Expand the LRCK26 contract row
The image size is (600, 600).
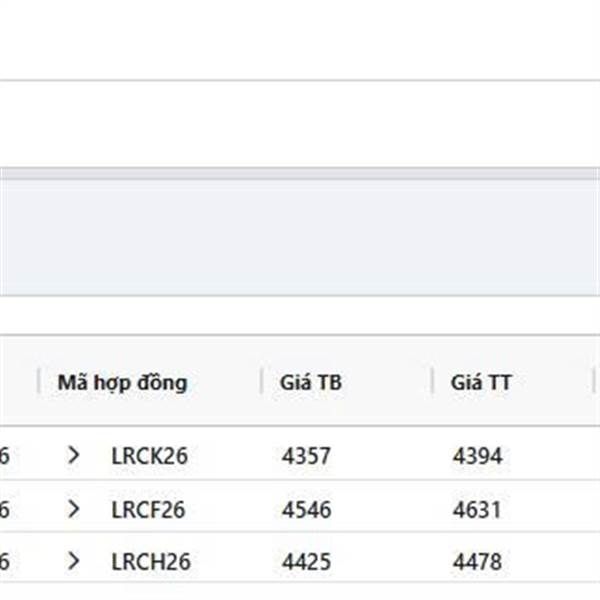coord(73,456)
